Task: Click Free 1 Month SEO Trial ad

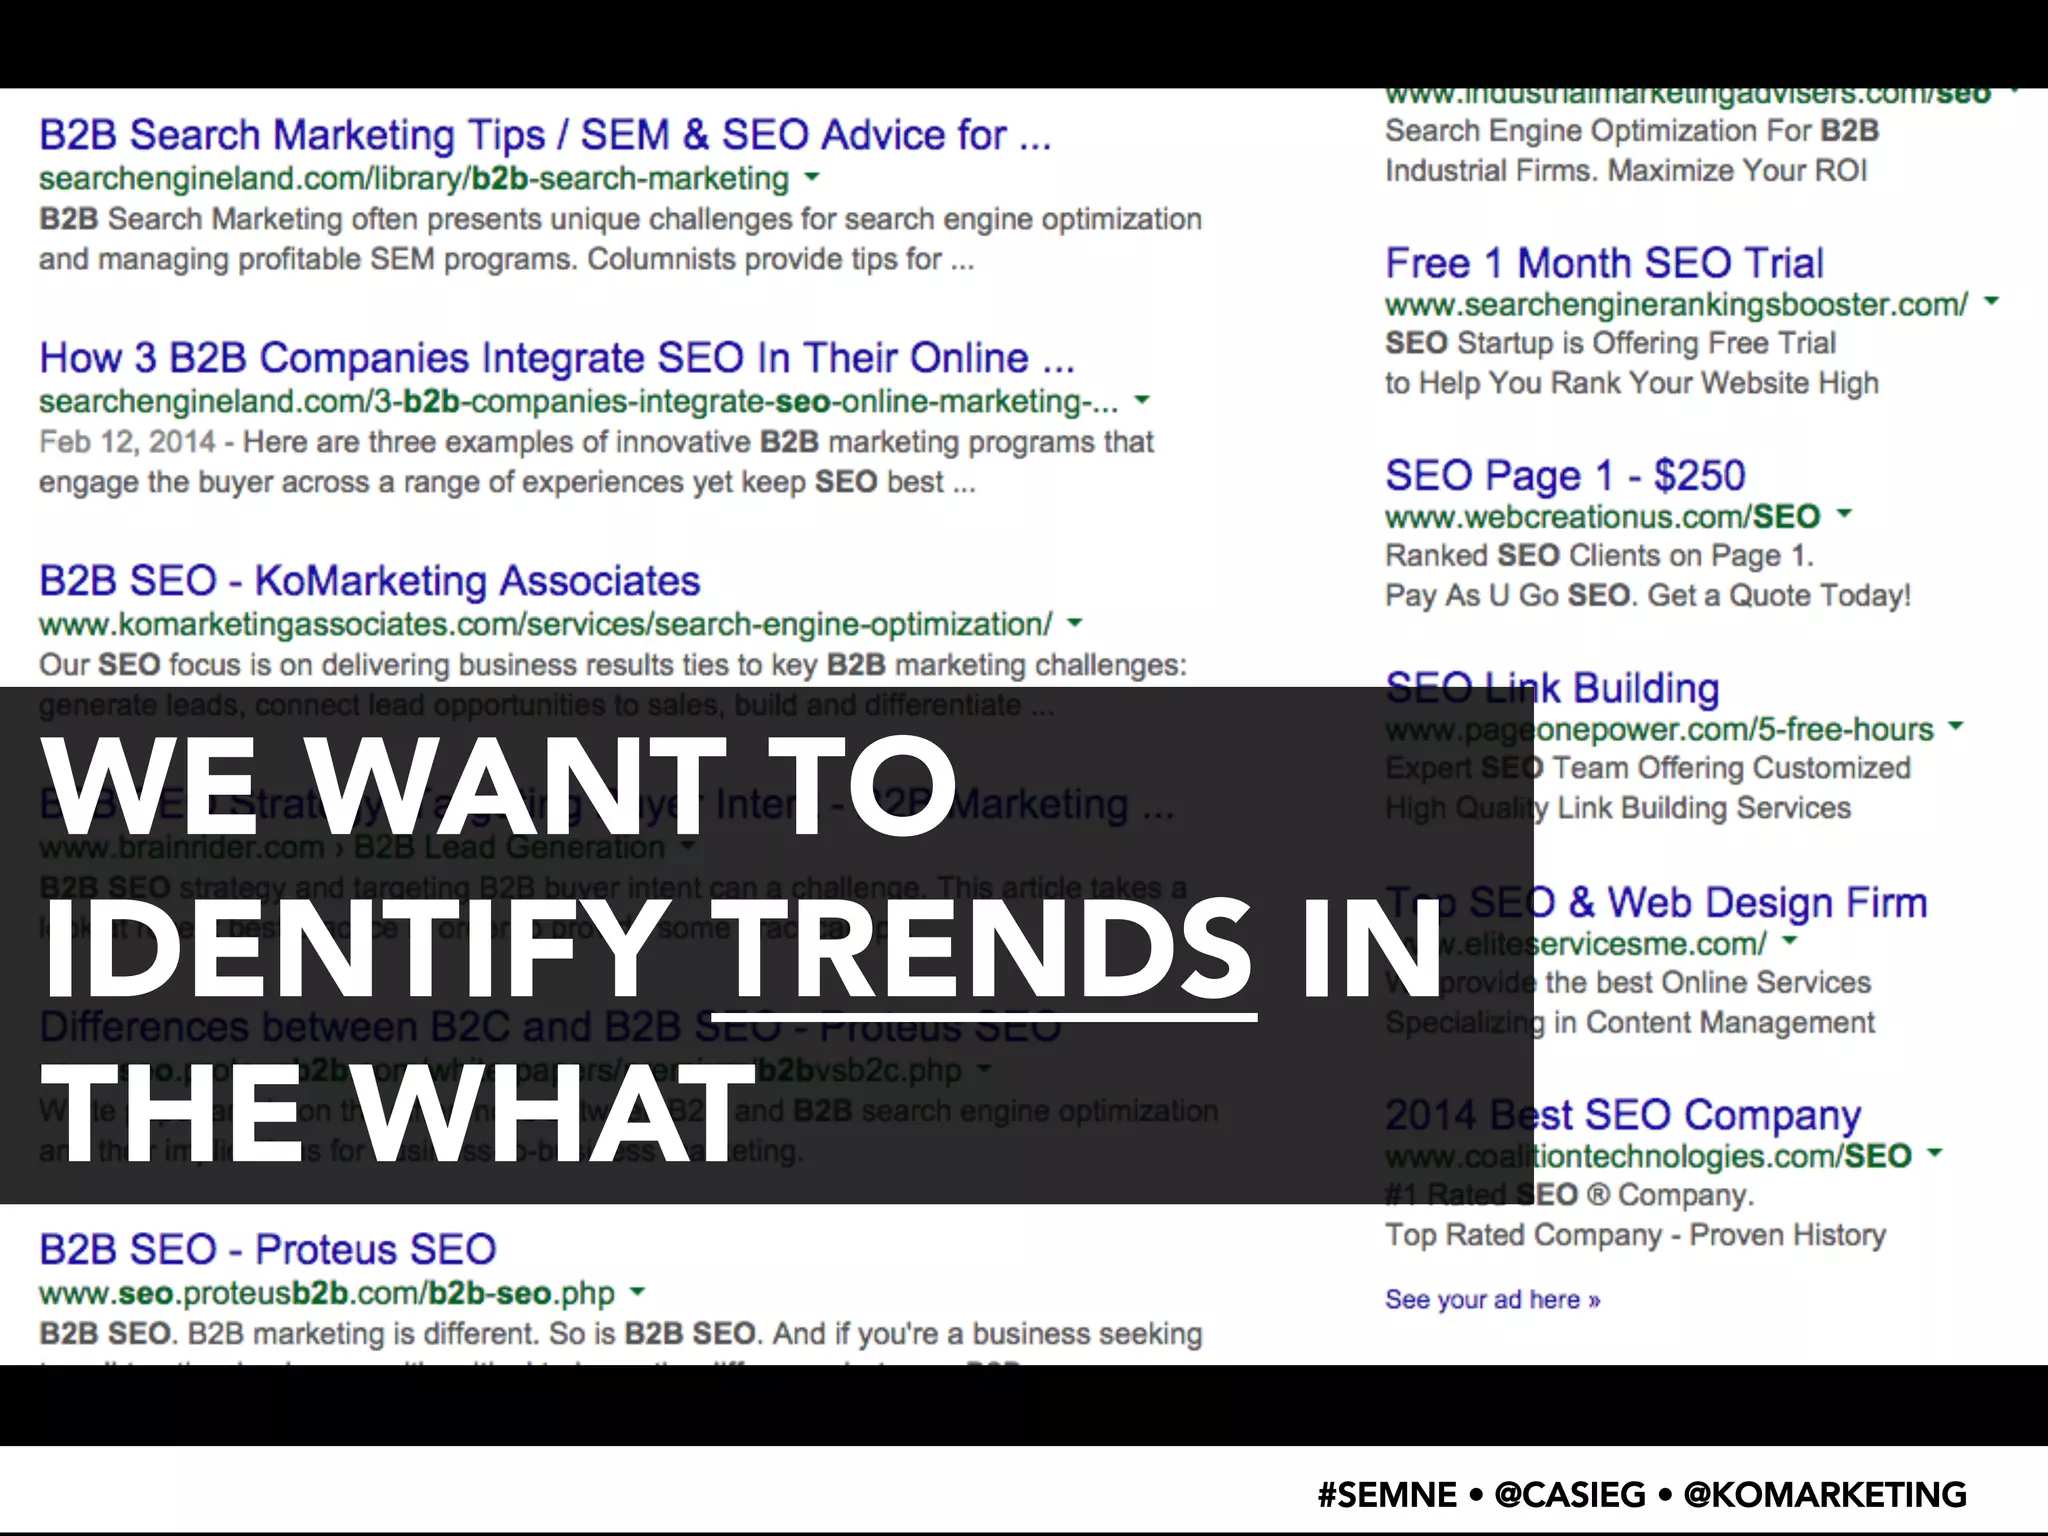Action: point(1605,264)
